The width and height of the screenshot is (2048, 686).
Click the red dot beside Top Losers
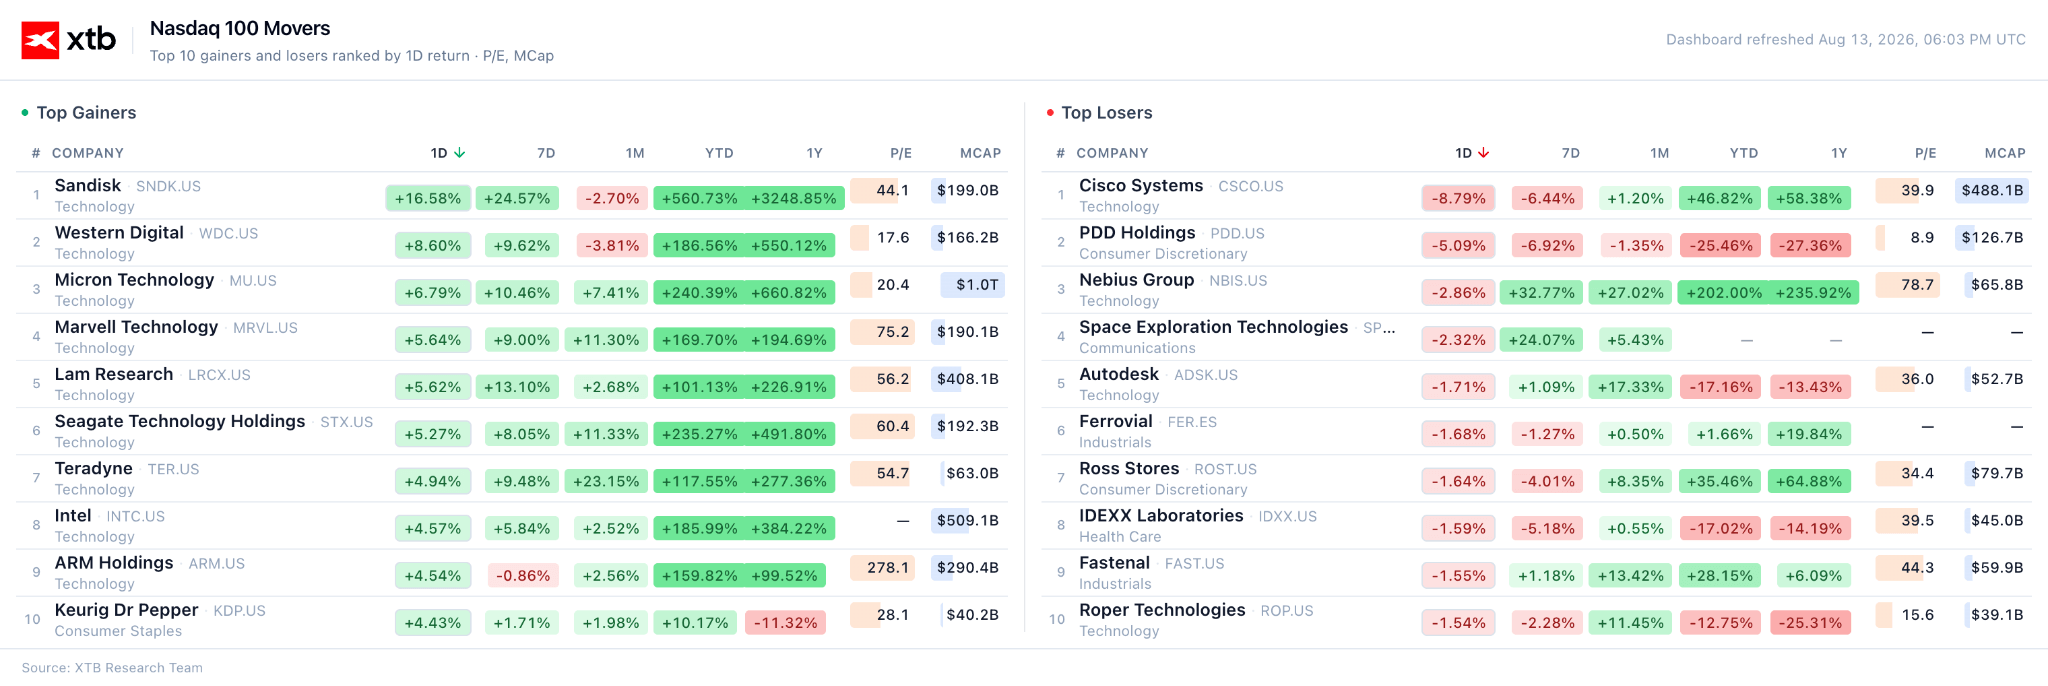[1050, 113]
